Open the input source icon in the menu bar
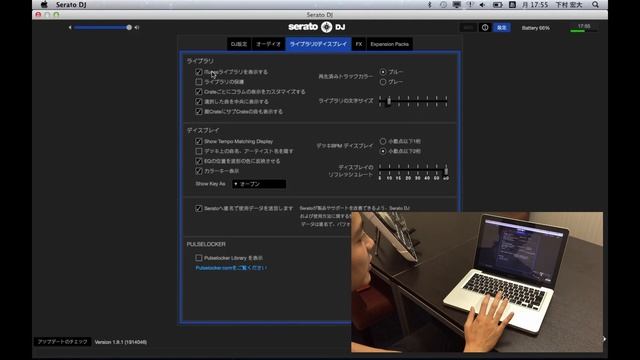The image size is (640, 360). 512,4
